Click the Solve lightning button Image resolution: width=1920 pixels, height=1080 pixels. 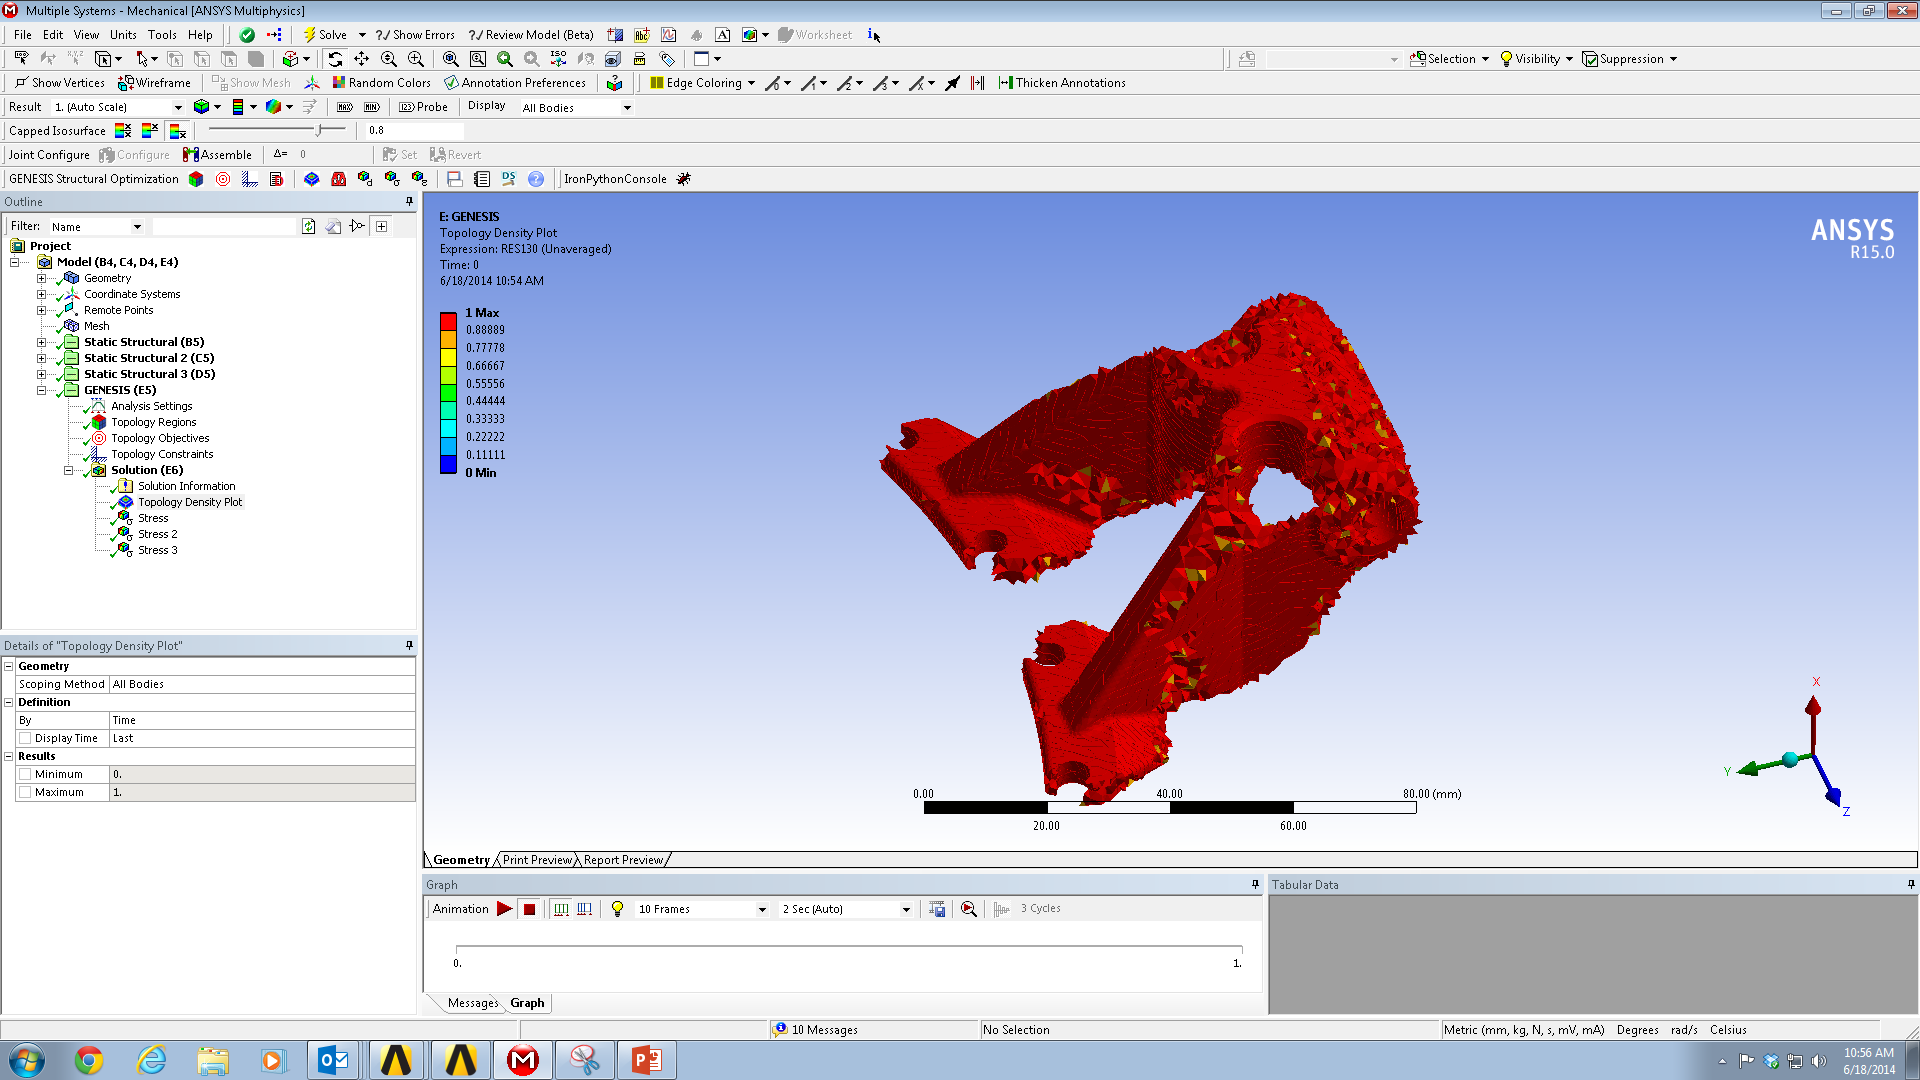[x=324, y=34]
